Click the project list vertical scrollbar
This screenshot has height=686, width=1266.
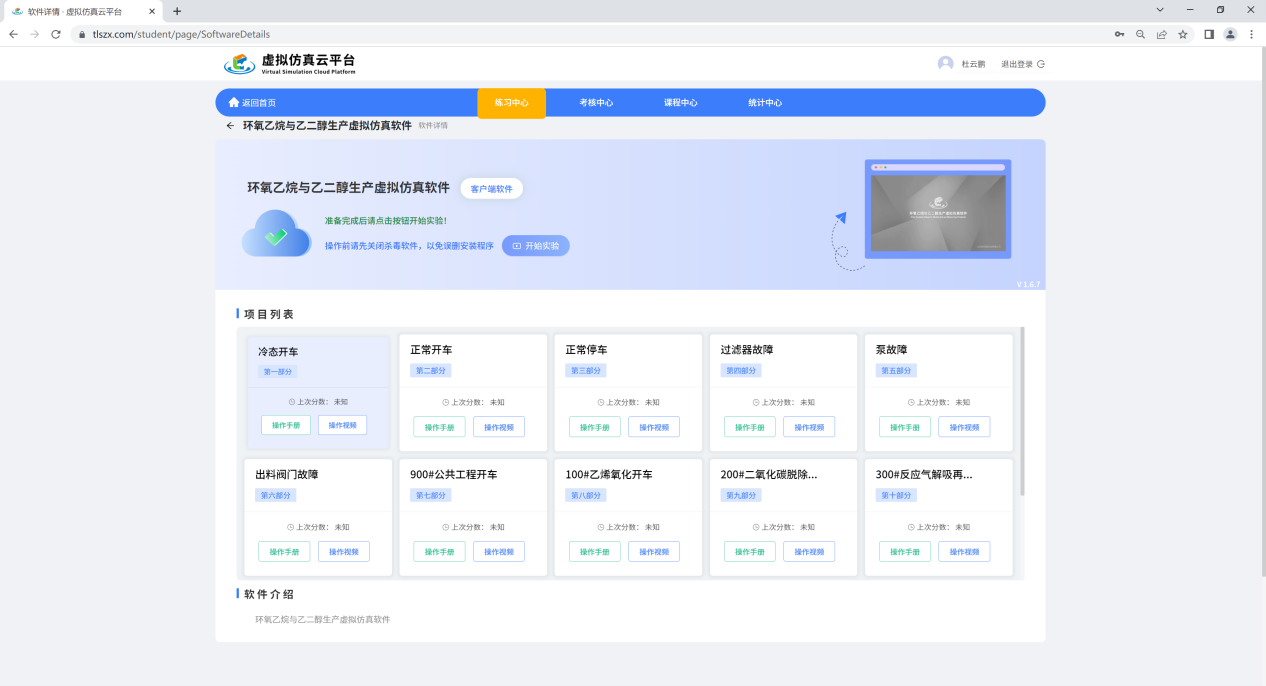point(1021,411)
